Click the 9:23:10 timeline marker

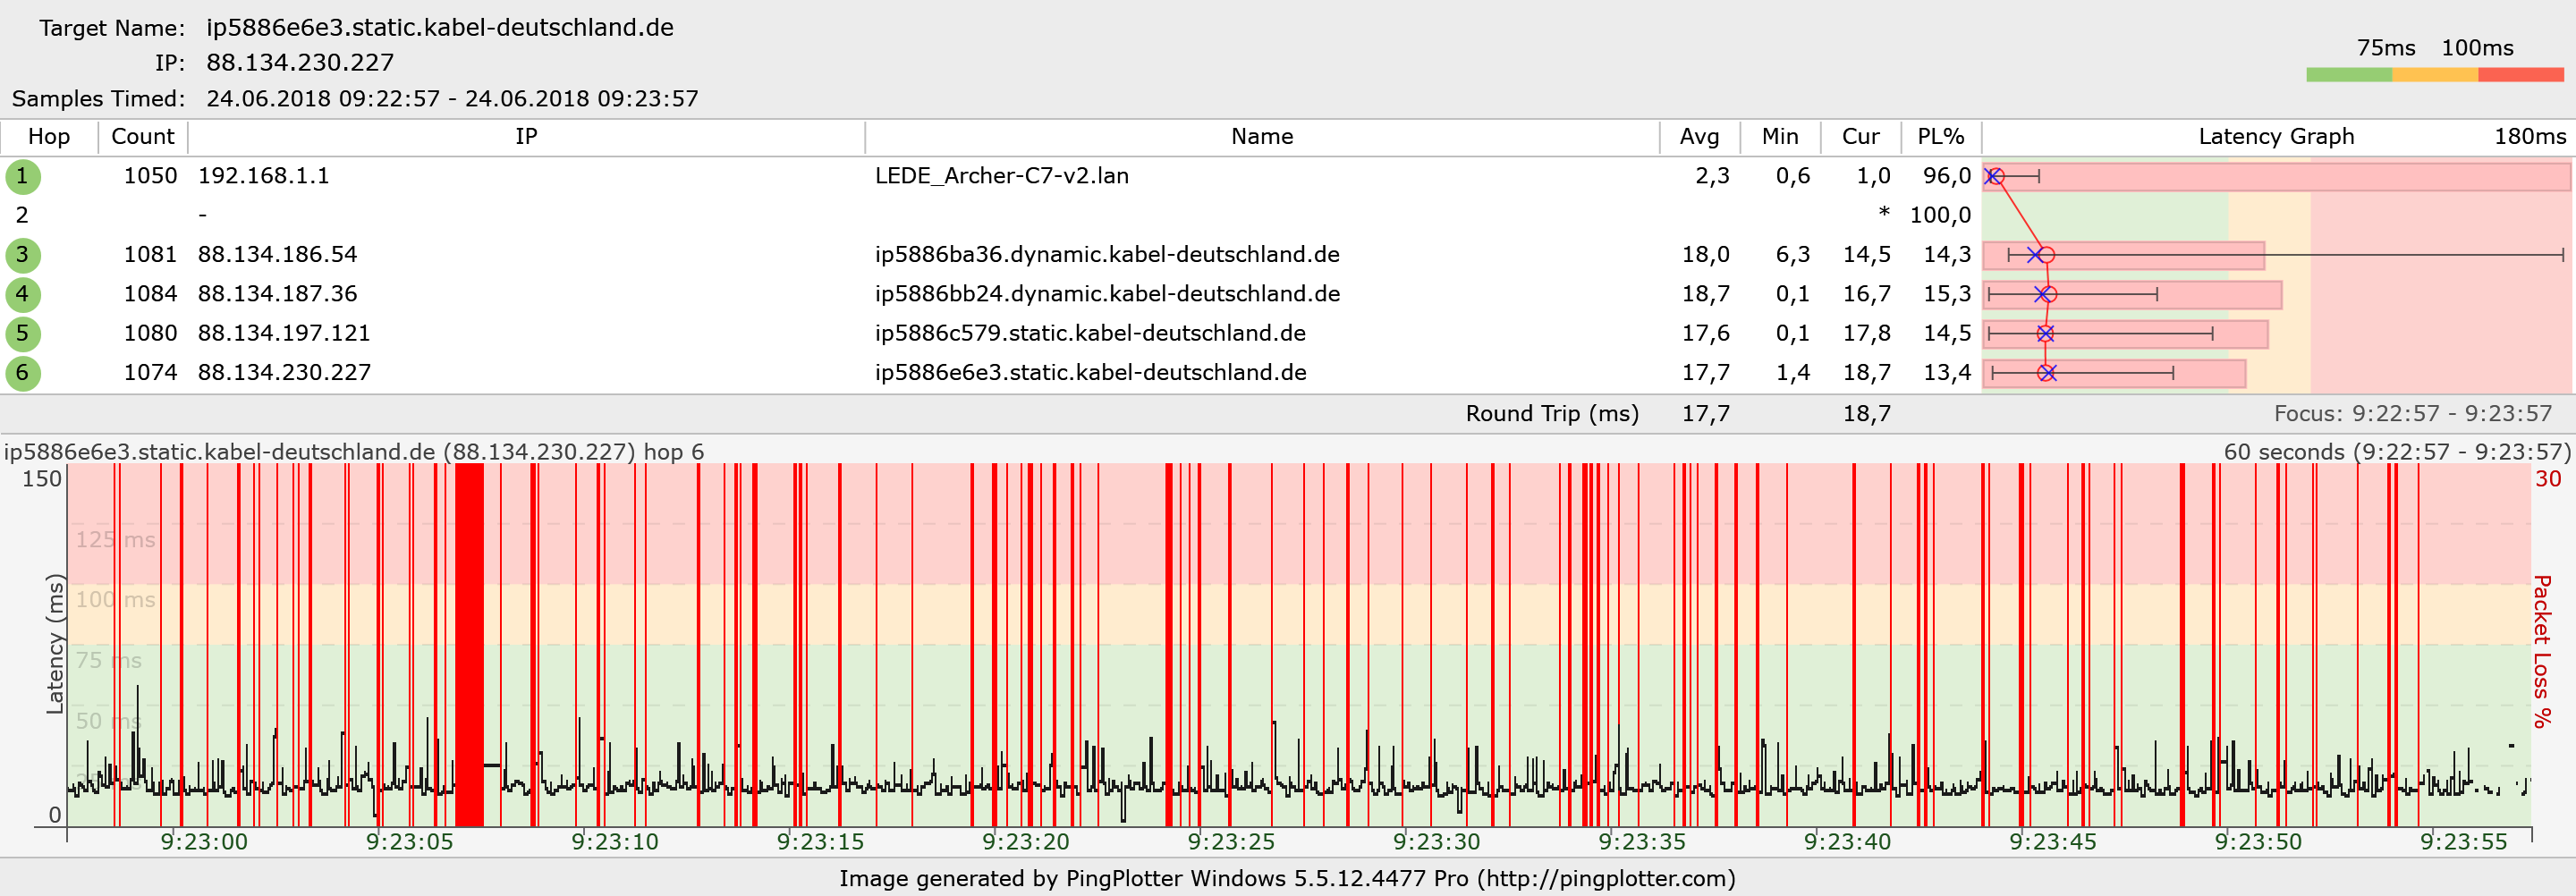pos(615,842)
